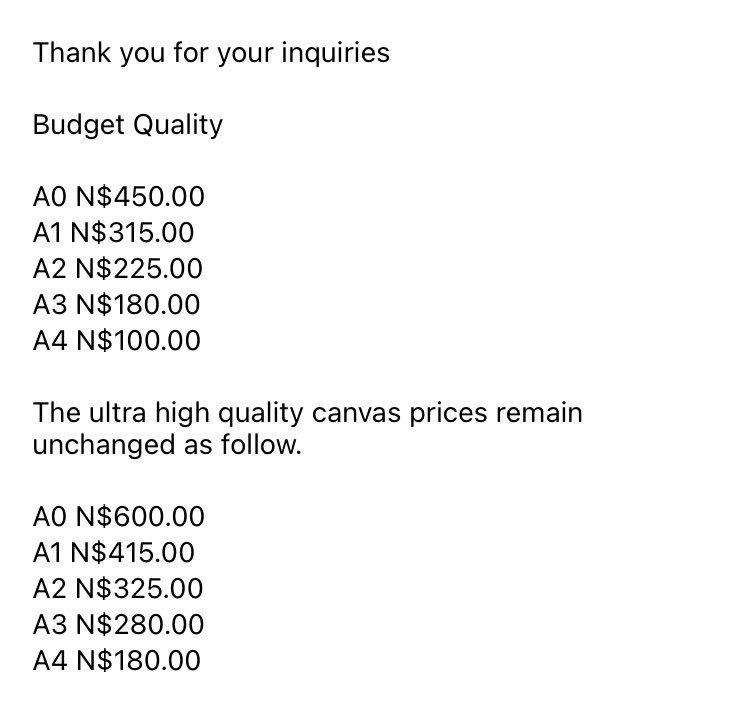The image size is (750, 721).
Task: Click the 'Thank you for your inquiries' line
Action: coord(211,53)
